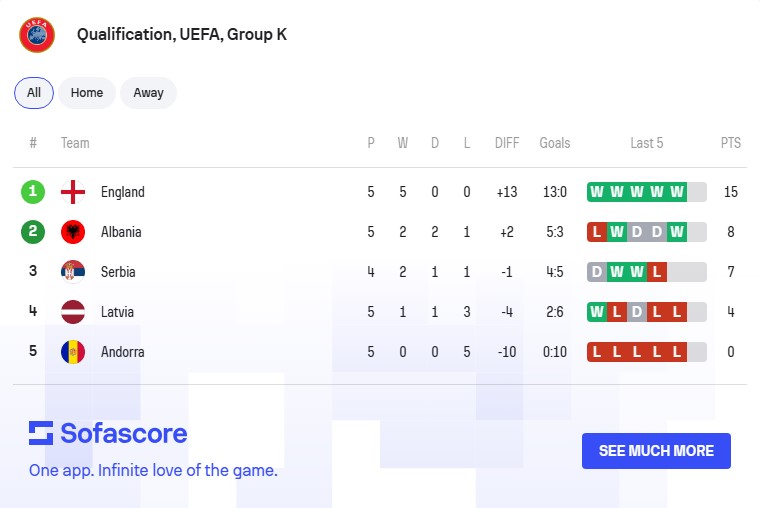Open the Andorra team link
This screenshot has width=760, height=508.
pyautogui.click(x=123, y=352)
